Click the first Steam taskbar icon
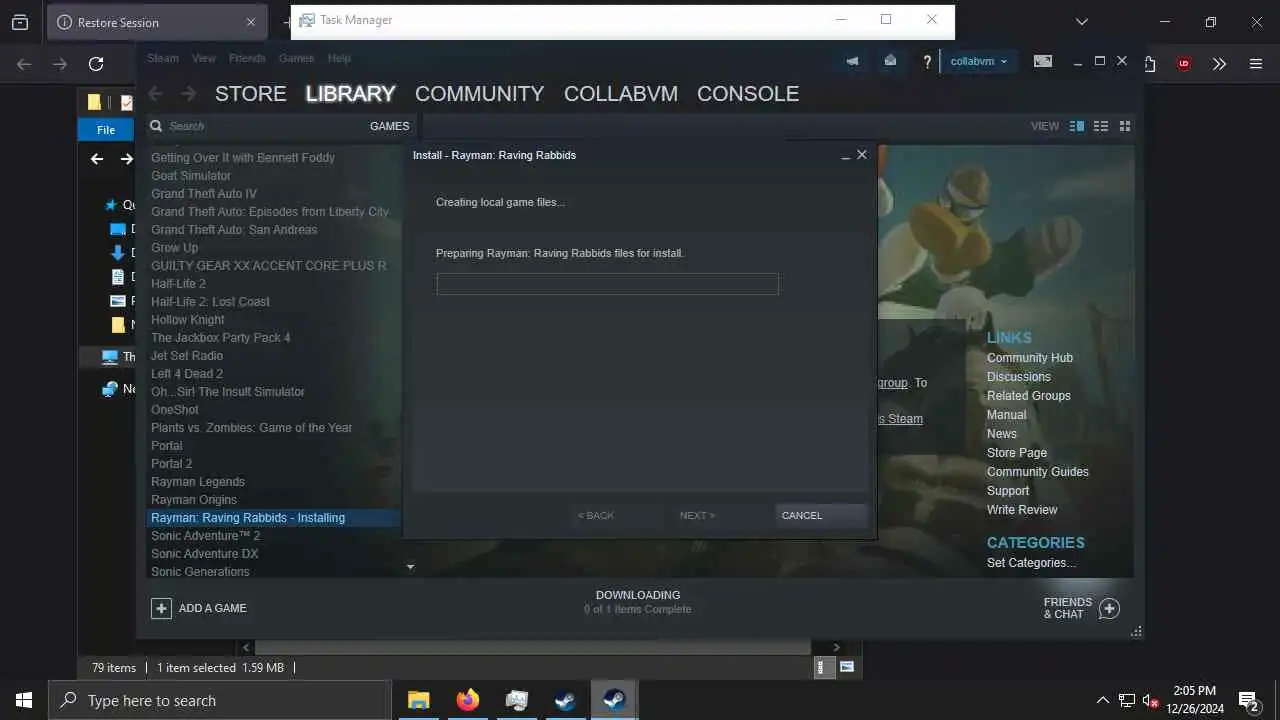1280x720 pixels. click(x=565, y=701)
